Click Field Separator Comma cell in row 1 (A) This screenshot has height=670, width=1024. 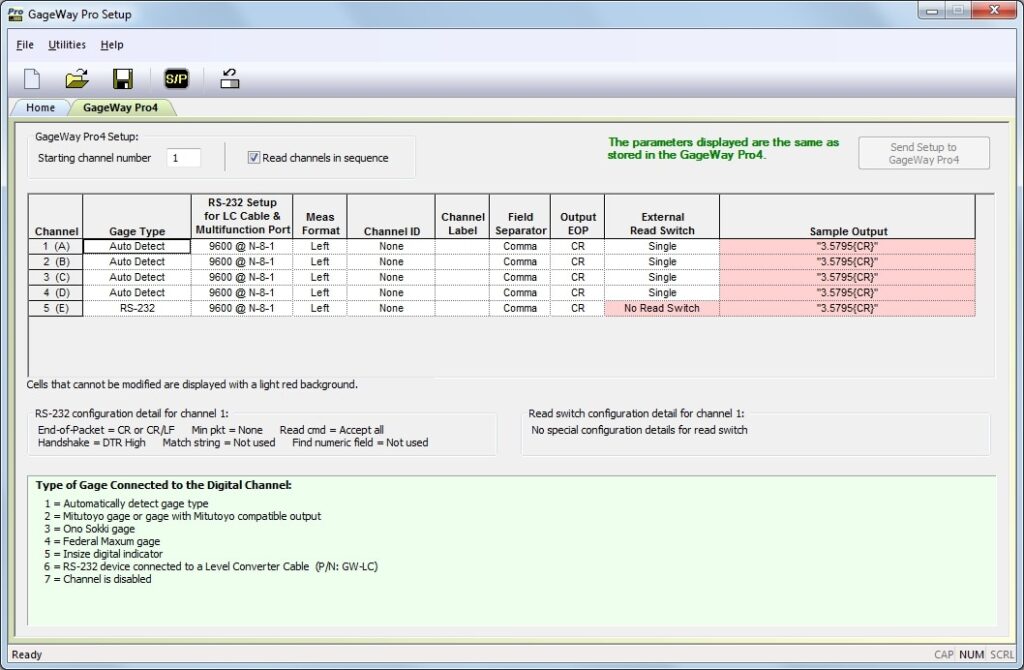click(520, 246)
